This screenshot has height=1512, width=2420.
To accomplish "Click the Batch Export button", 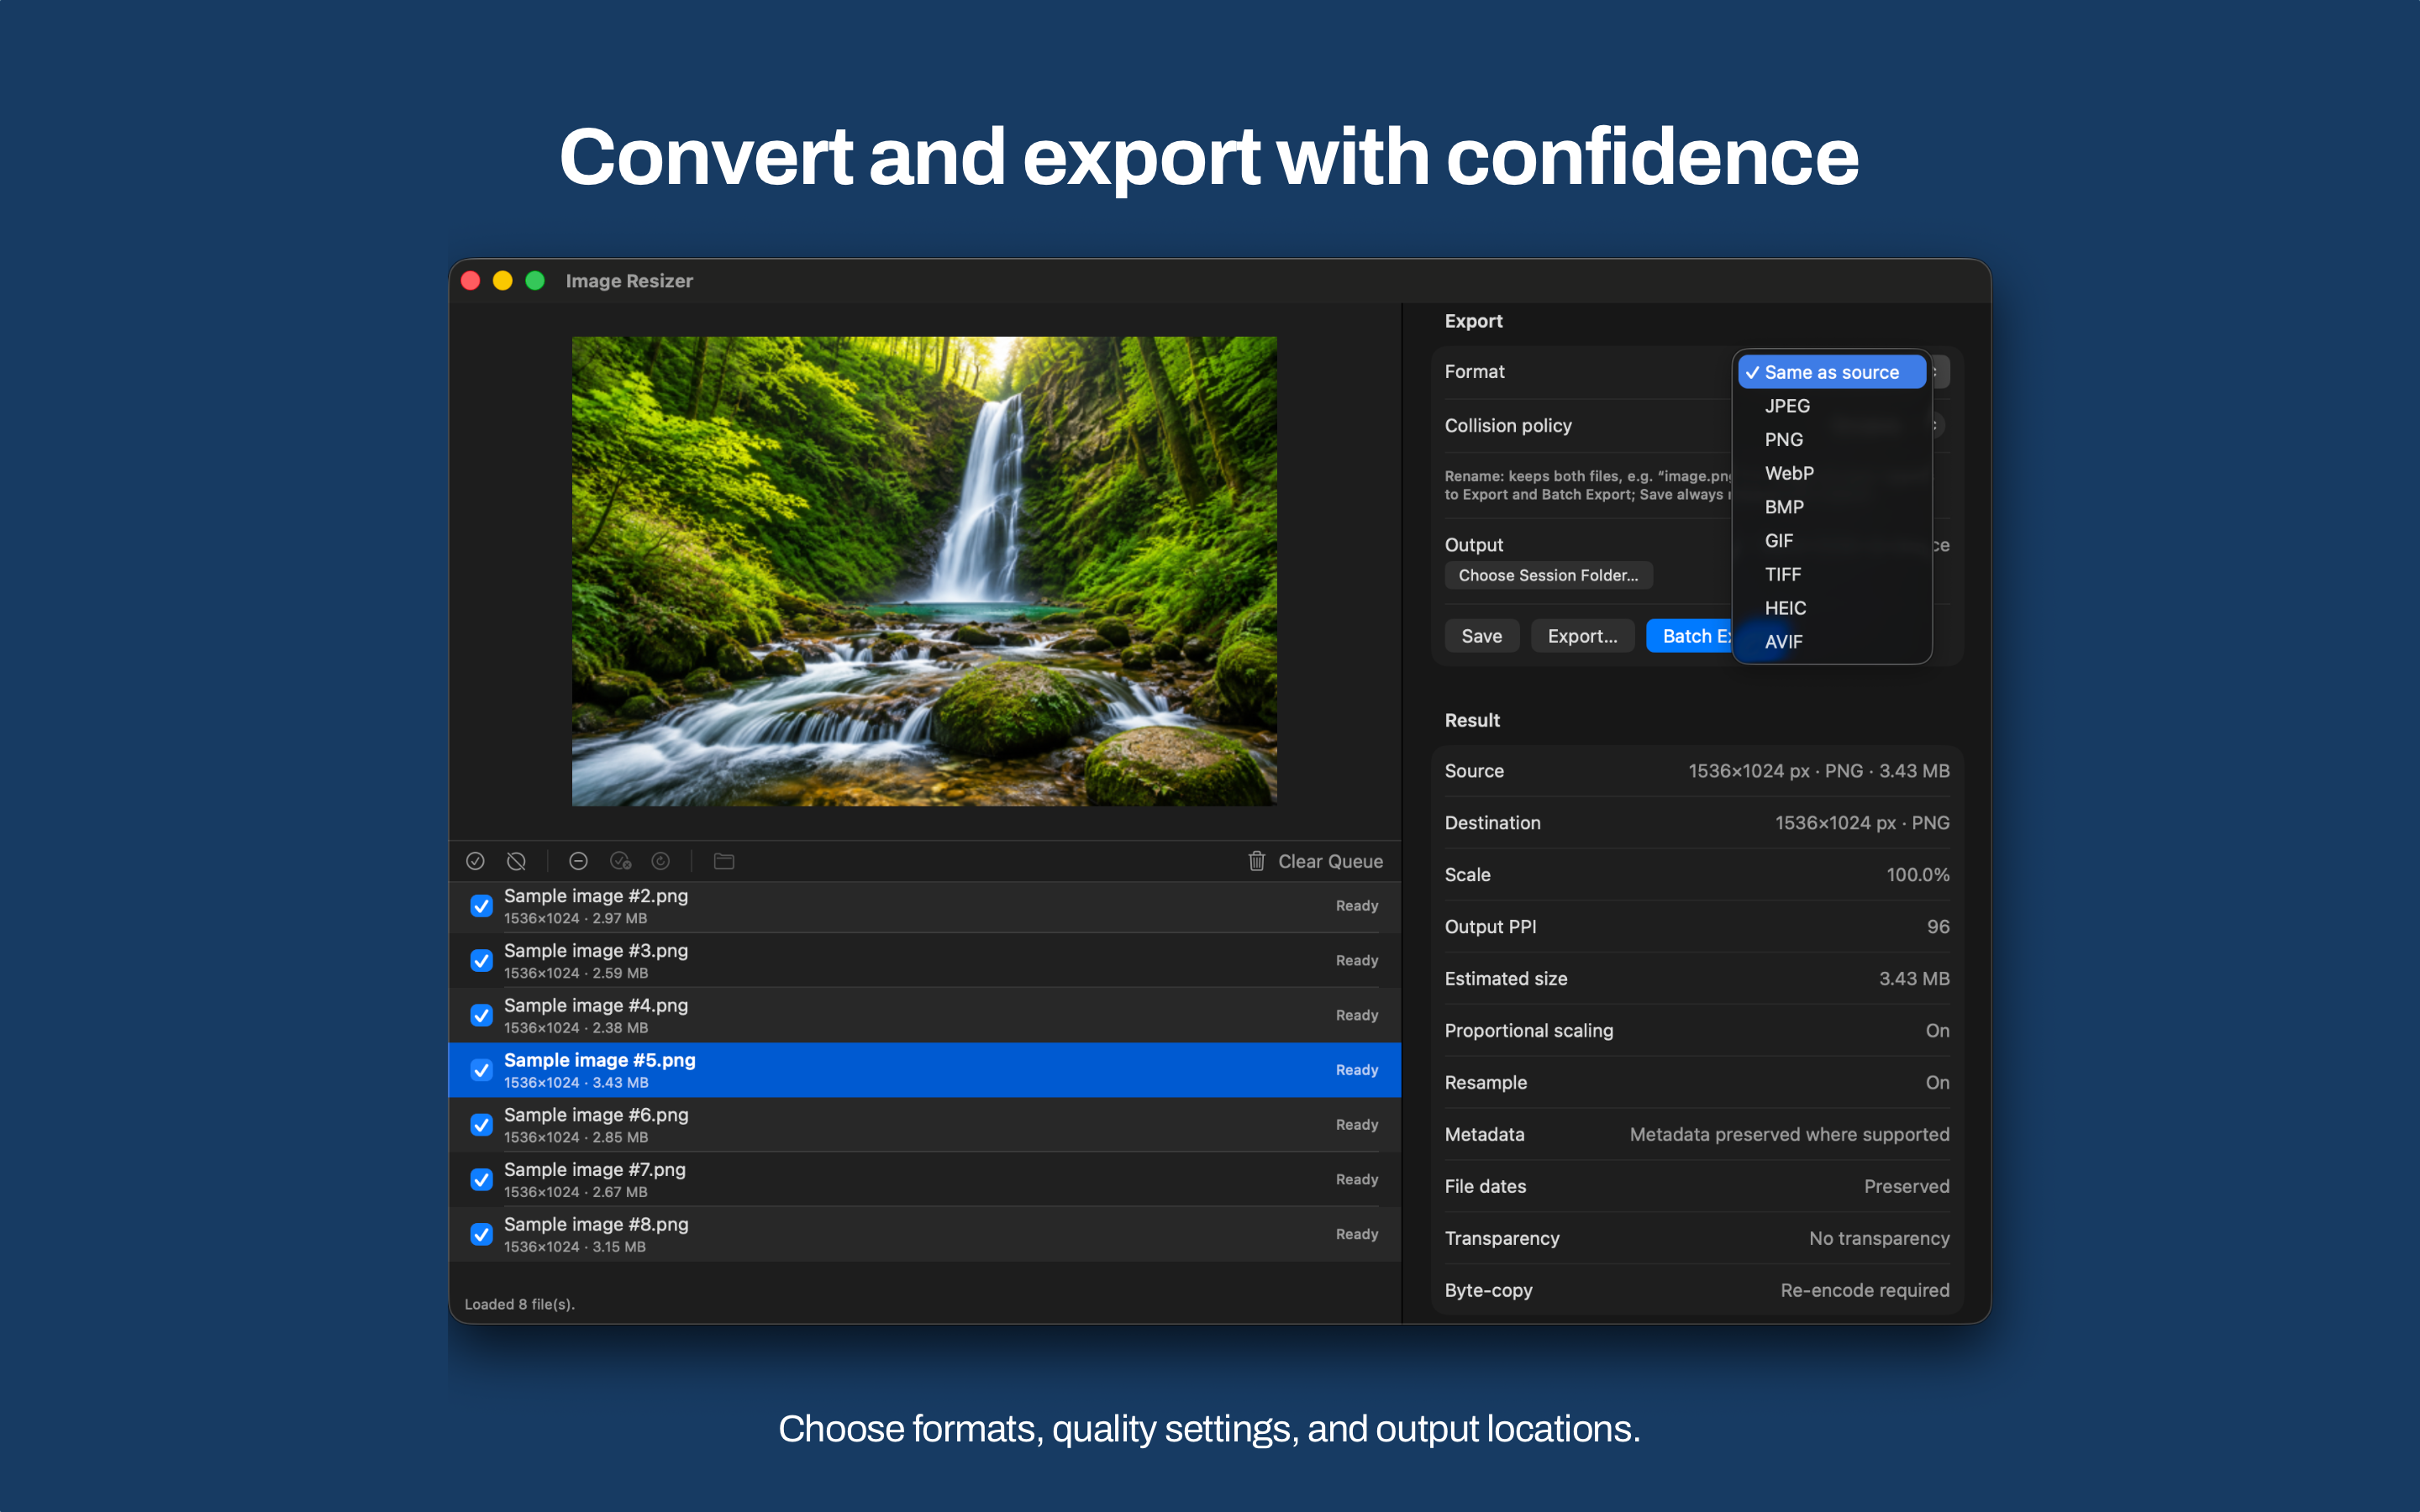I will pyautogui.click(x=1690, y=636).
